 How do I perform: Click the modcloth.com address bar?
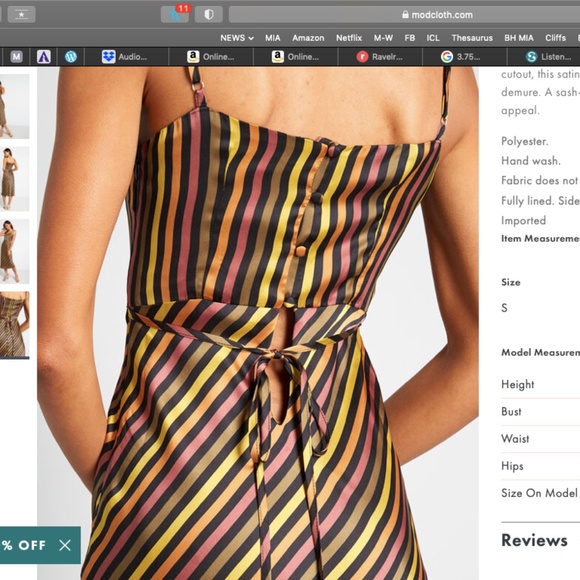click(x=404, y=14)
